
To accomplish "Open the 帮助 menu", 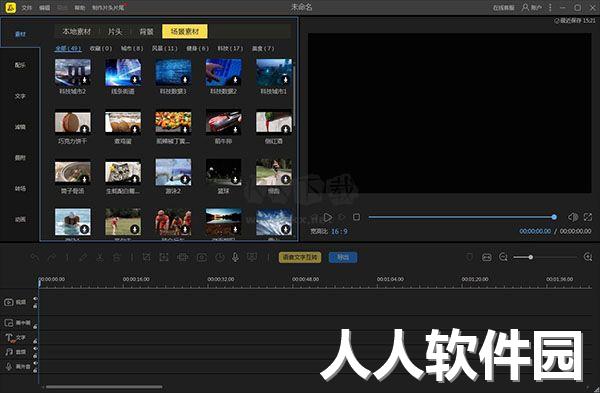I will click(x=80, y=8).
